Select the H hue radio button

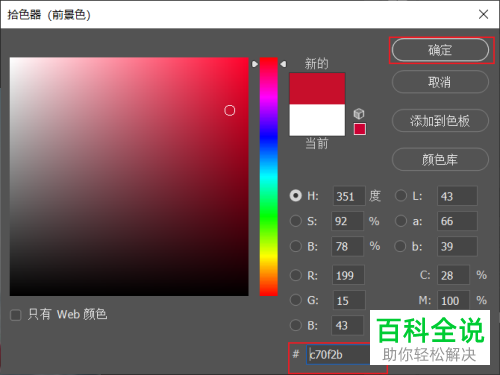tap(296, 196)
